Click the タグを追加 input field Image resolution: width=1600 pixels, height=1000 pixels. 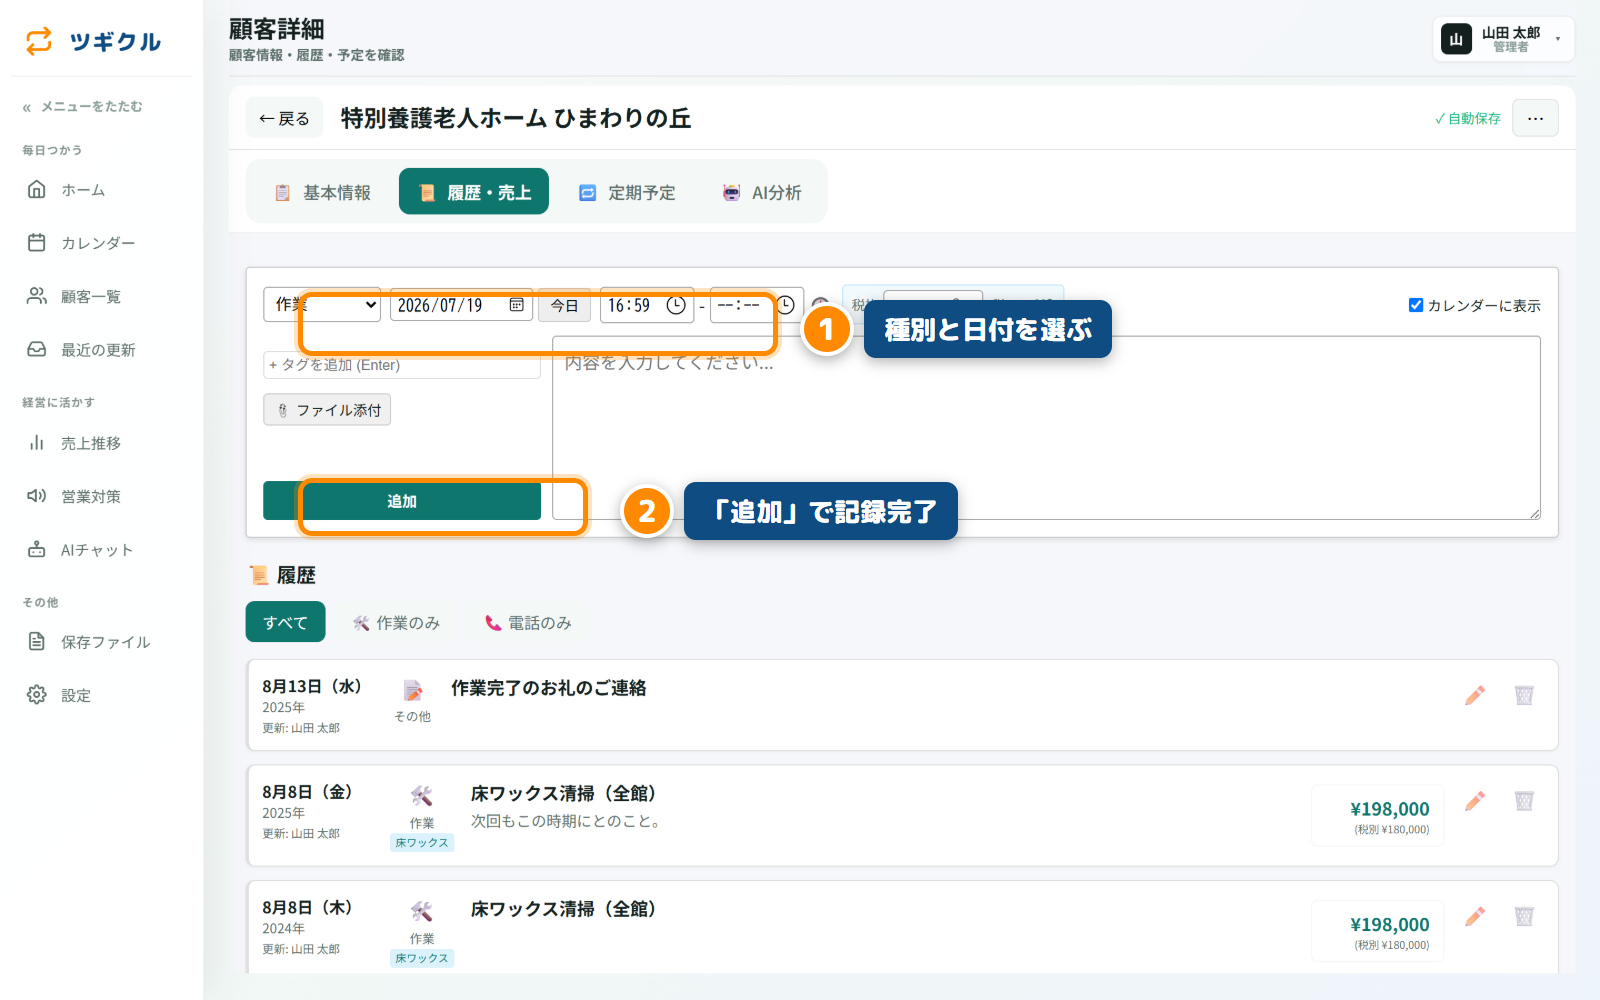pos(401,365)
